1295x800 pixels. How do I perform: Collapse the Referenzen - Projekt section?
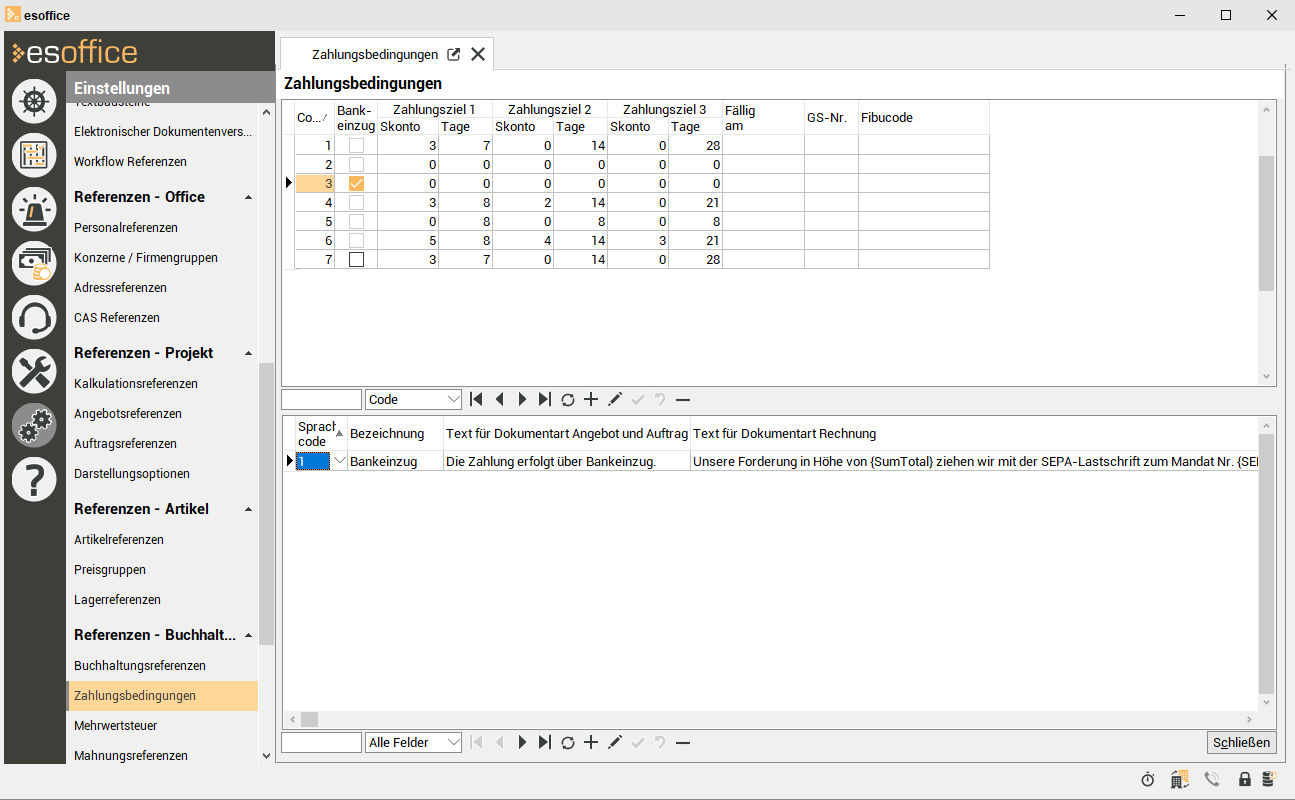point(249,353)
